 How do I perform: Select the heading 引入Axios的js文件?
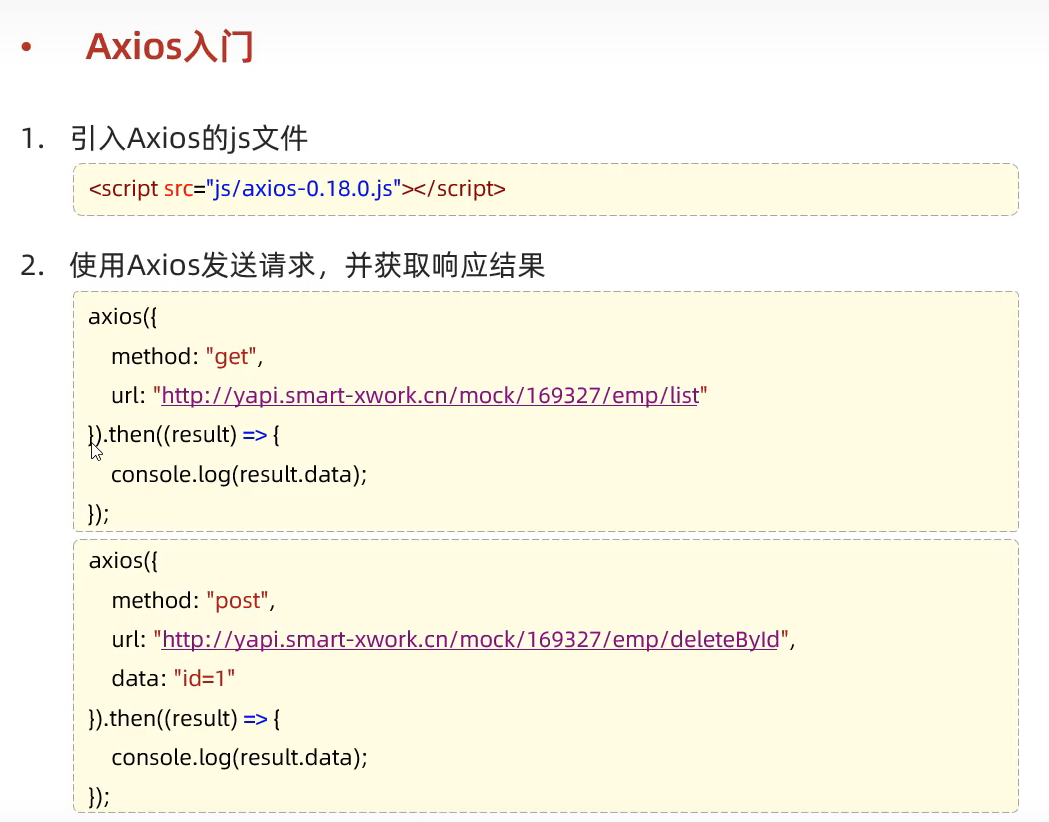[x=189, y=138]
